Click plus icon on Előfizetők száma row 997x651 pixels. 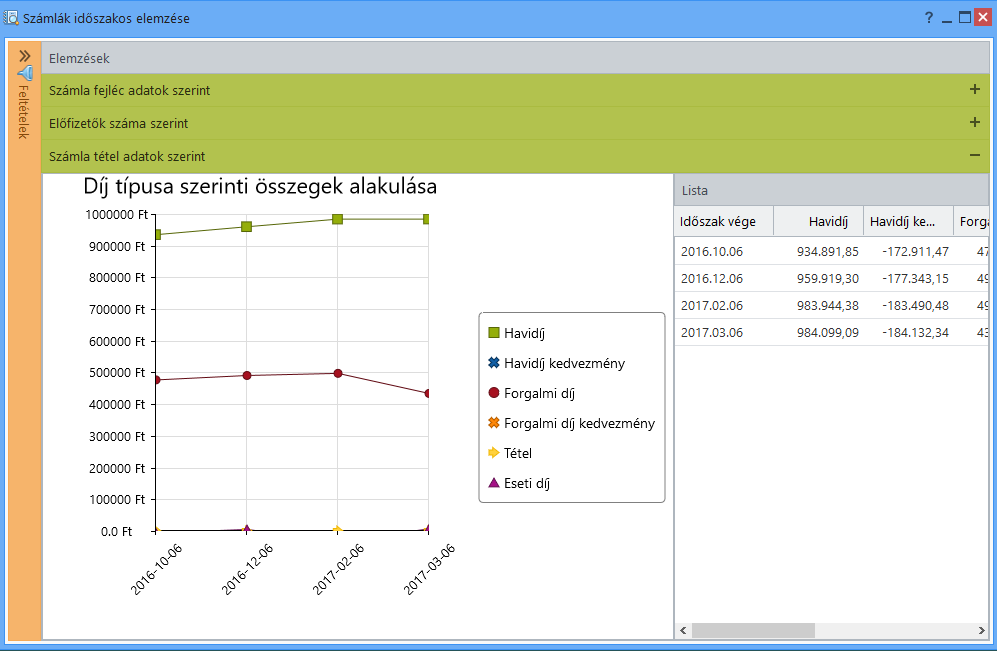click(x=974, y=122)
